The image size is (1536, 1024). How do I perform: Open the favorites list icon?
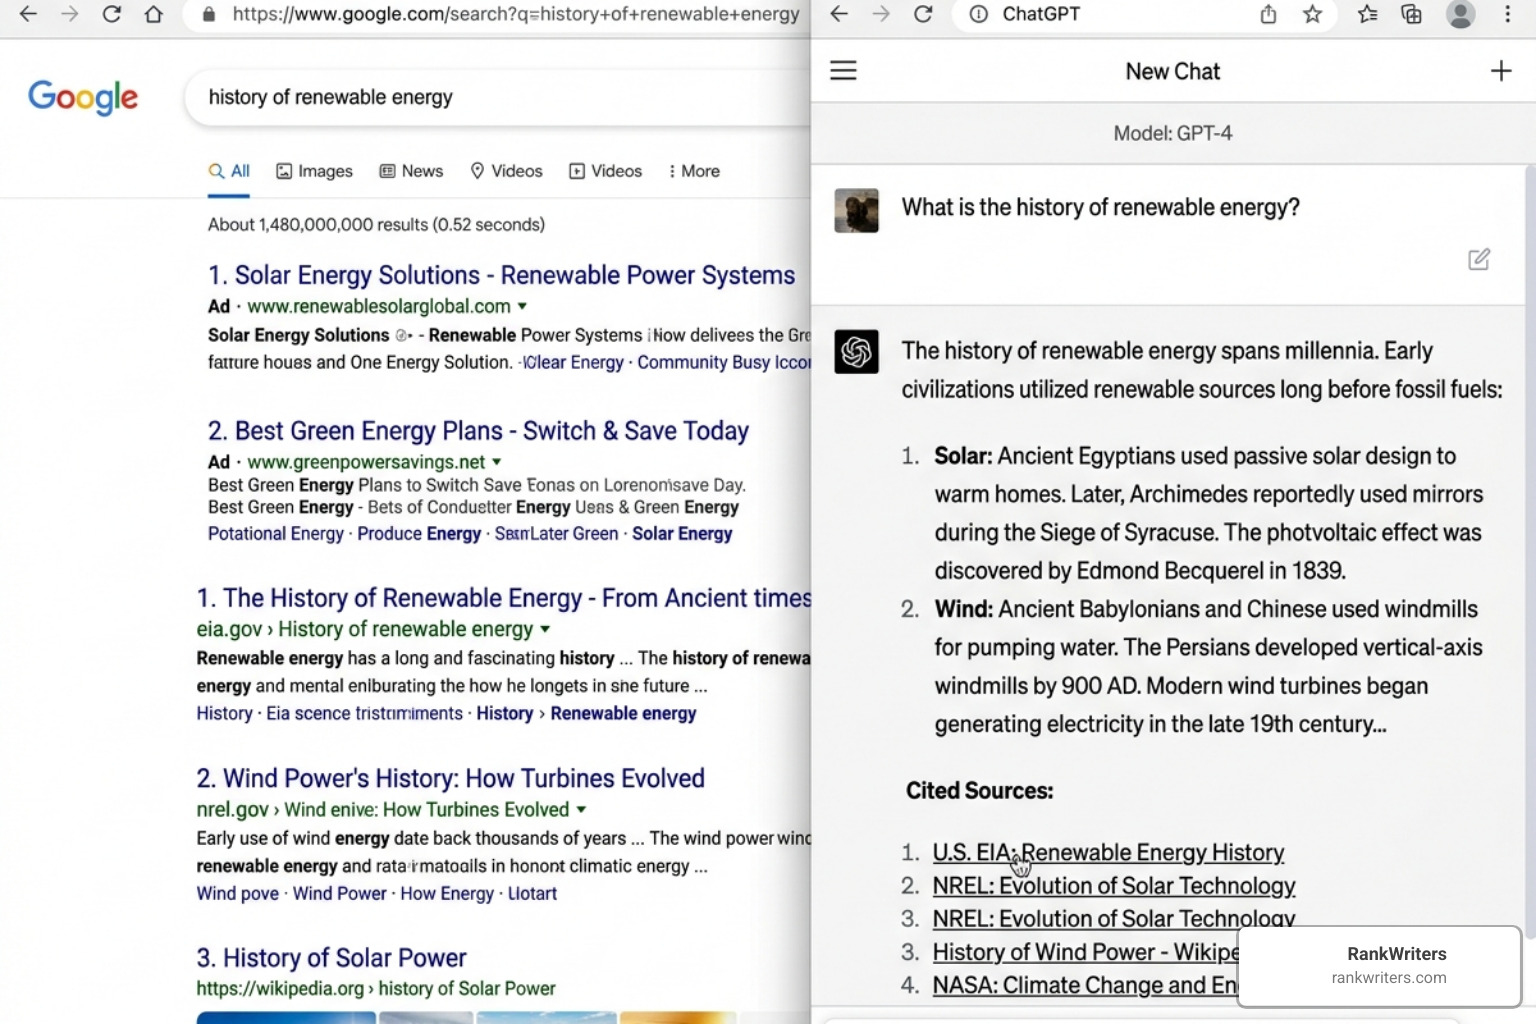pyautogui.click(x=1367, y=14)
